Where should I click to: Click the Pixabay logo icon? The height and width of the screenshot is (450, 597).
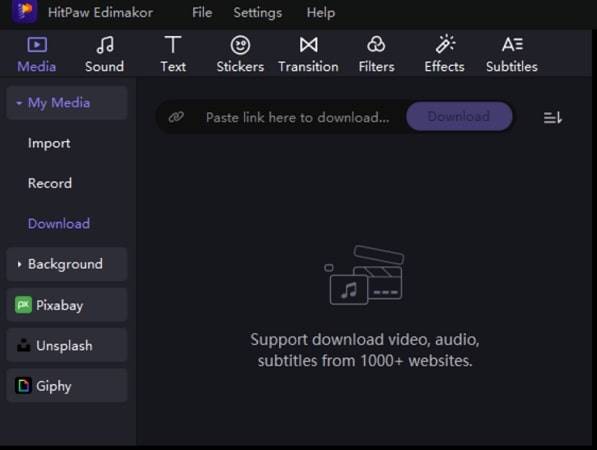(23, 305)
